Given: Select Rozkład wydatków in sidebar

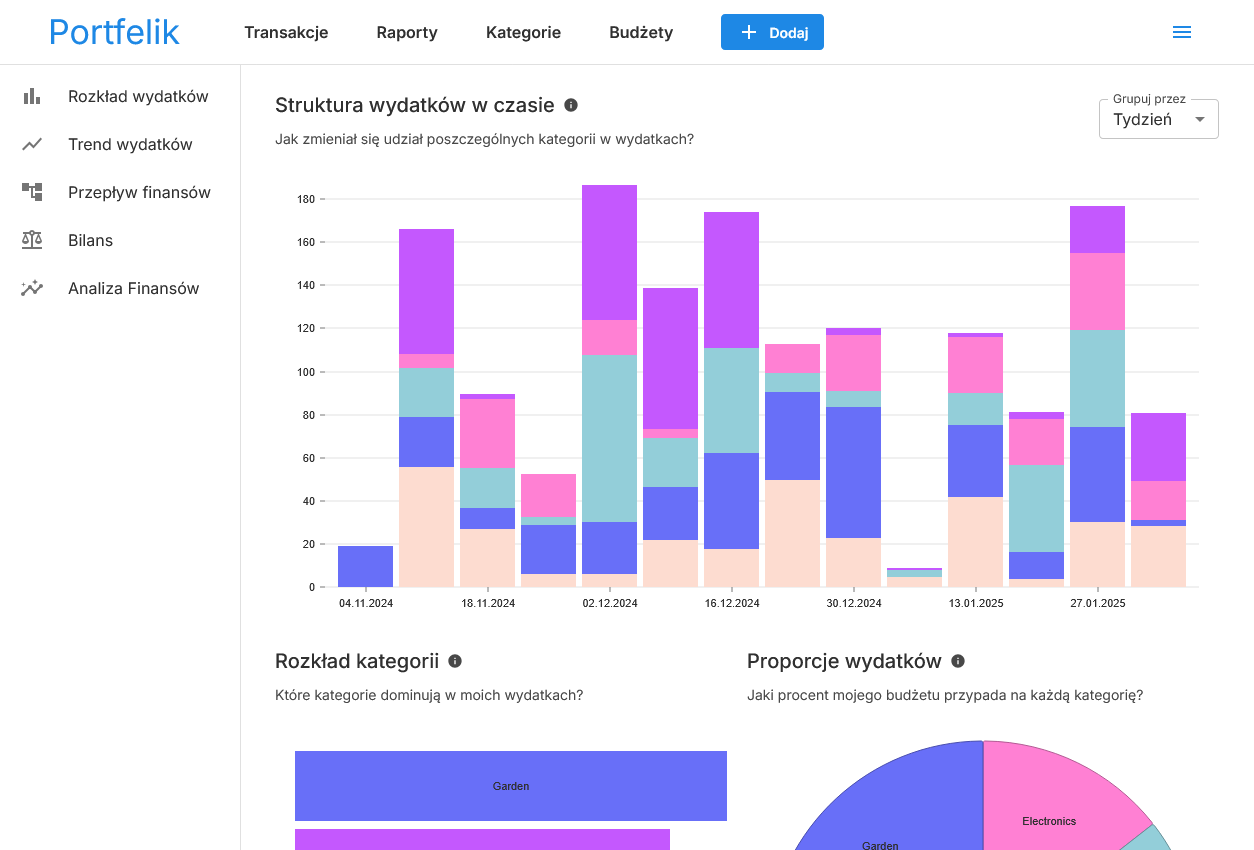Looking at the screenshot, I should (138, 96).
